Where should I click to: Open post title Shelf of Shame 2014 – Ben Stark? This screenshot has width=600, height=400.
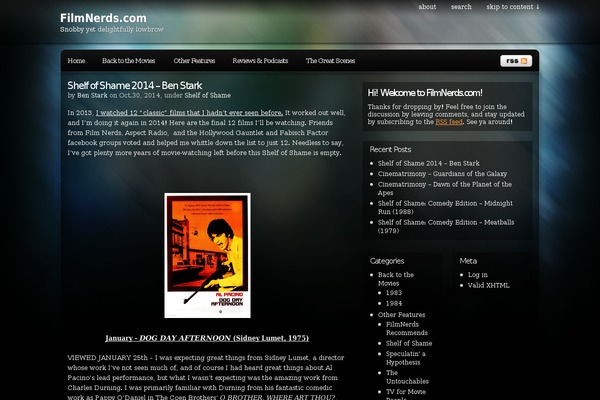(135, 85)
